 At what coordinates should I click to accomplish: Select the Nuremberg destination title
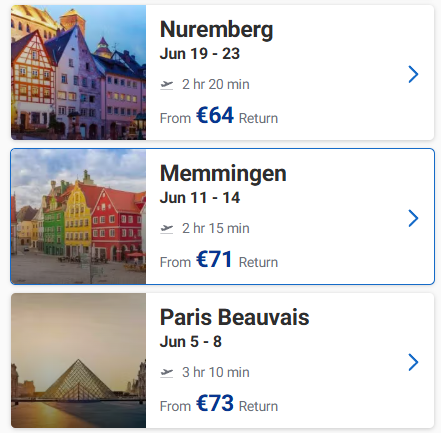(217, 30)
